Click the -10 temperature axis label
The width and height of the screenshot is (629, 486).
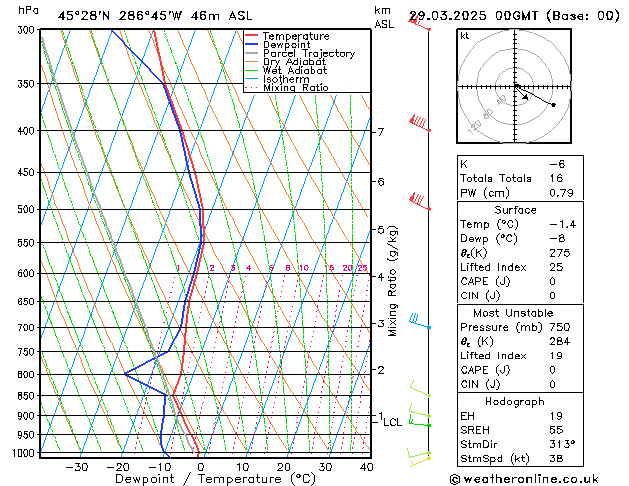tap(159, 467)
